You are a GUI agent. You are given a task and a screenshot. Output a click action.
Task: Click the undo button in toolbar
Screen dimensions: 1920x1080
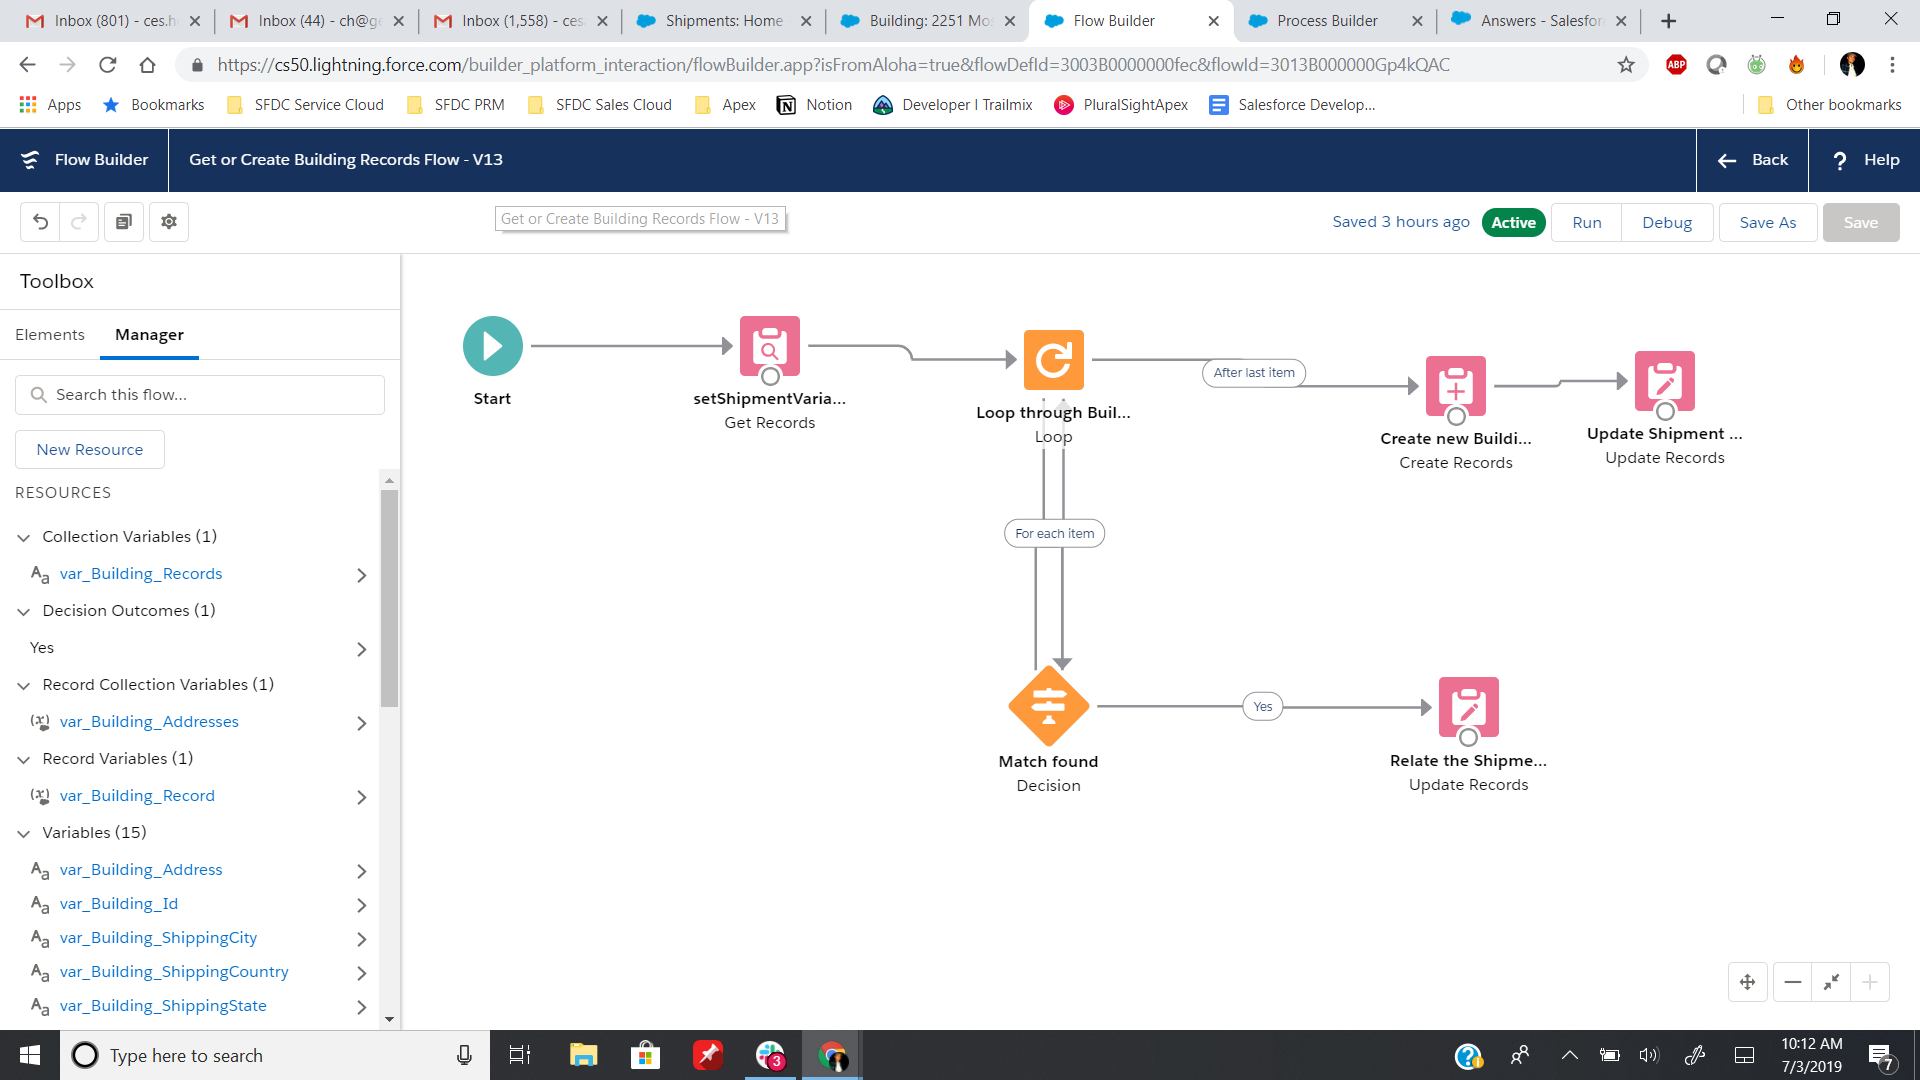[x=40, y=222]
